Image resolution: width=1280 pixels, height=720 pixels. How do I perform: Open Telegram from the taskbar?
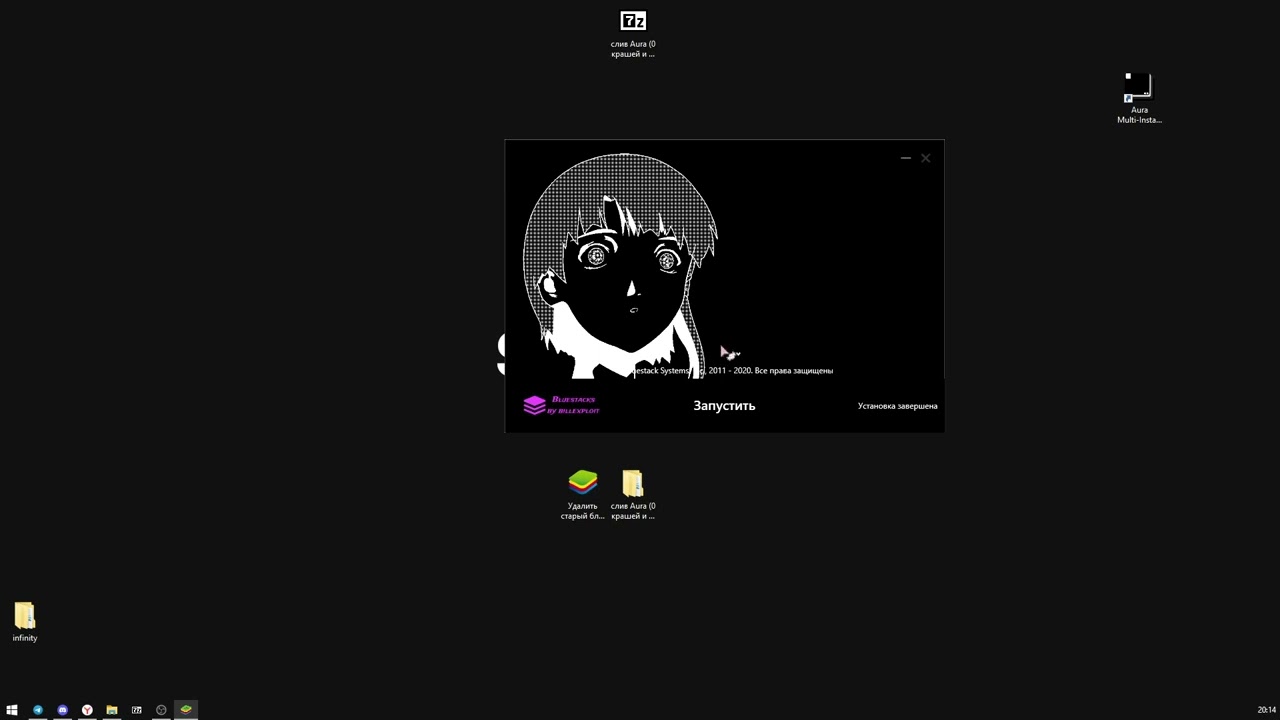tap(38, 710)
